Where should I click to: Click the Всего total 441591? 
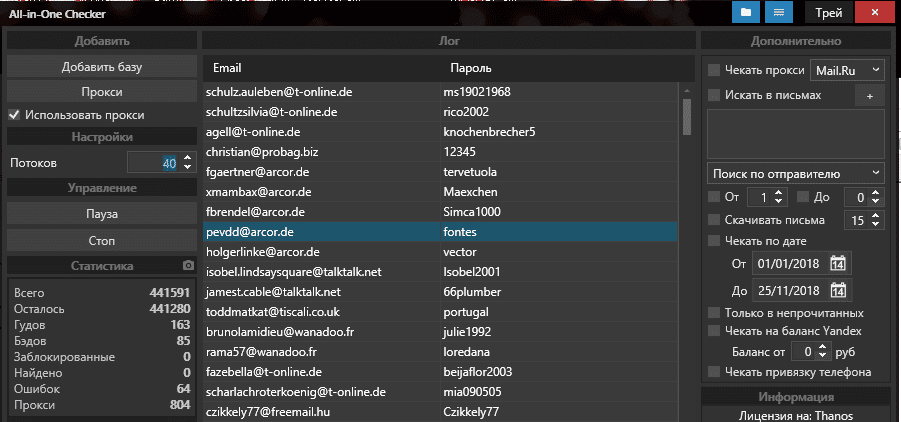click(x=170, y=293)
